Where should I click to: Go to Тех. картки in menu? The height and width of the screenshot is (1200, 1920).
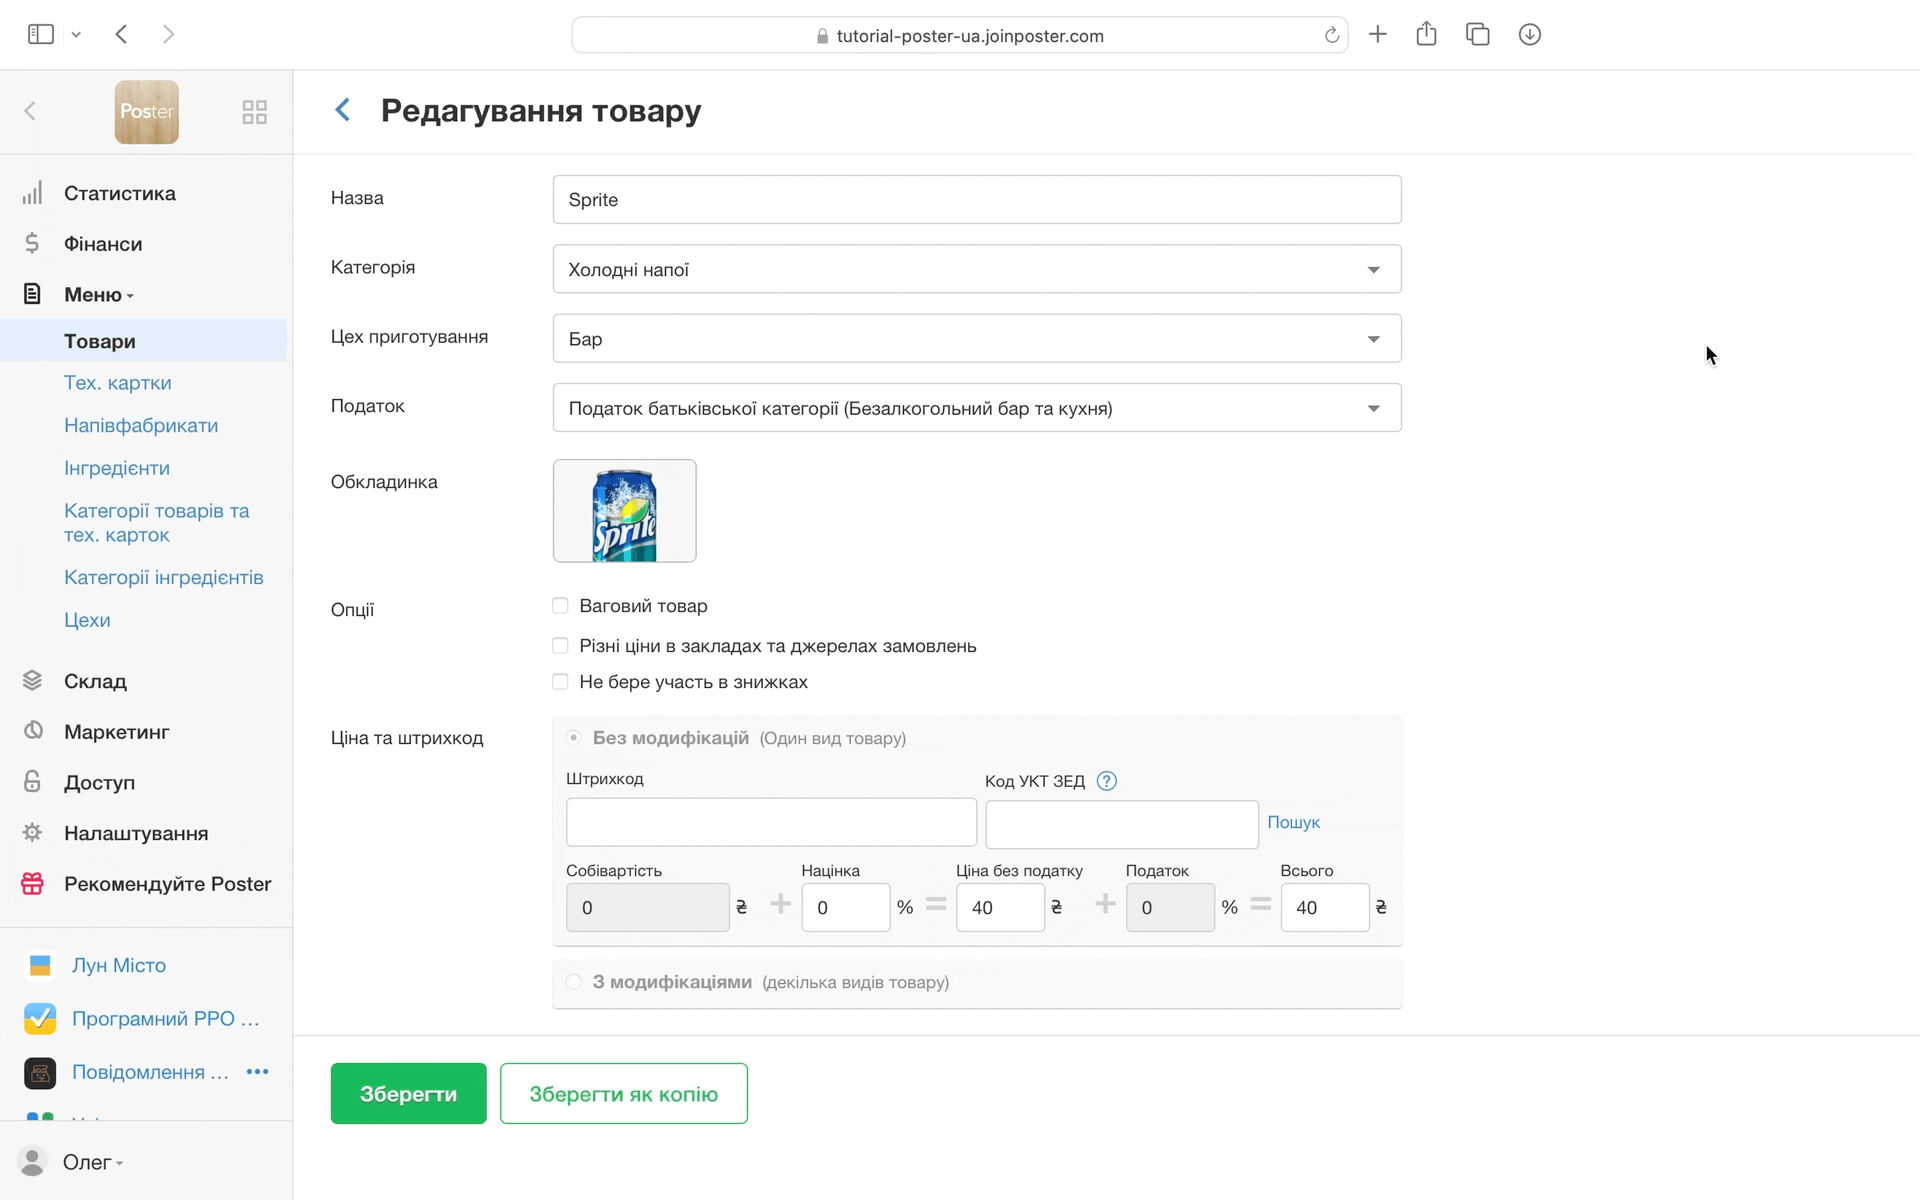click(117, 383)
